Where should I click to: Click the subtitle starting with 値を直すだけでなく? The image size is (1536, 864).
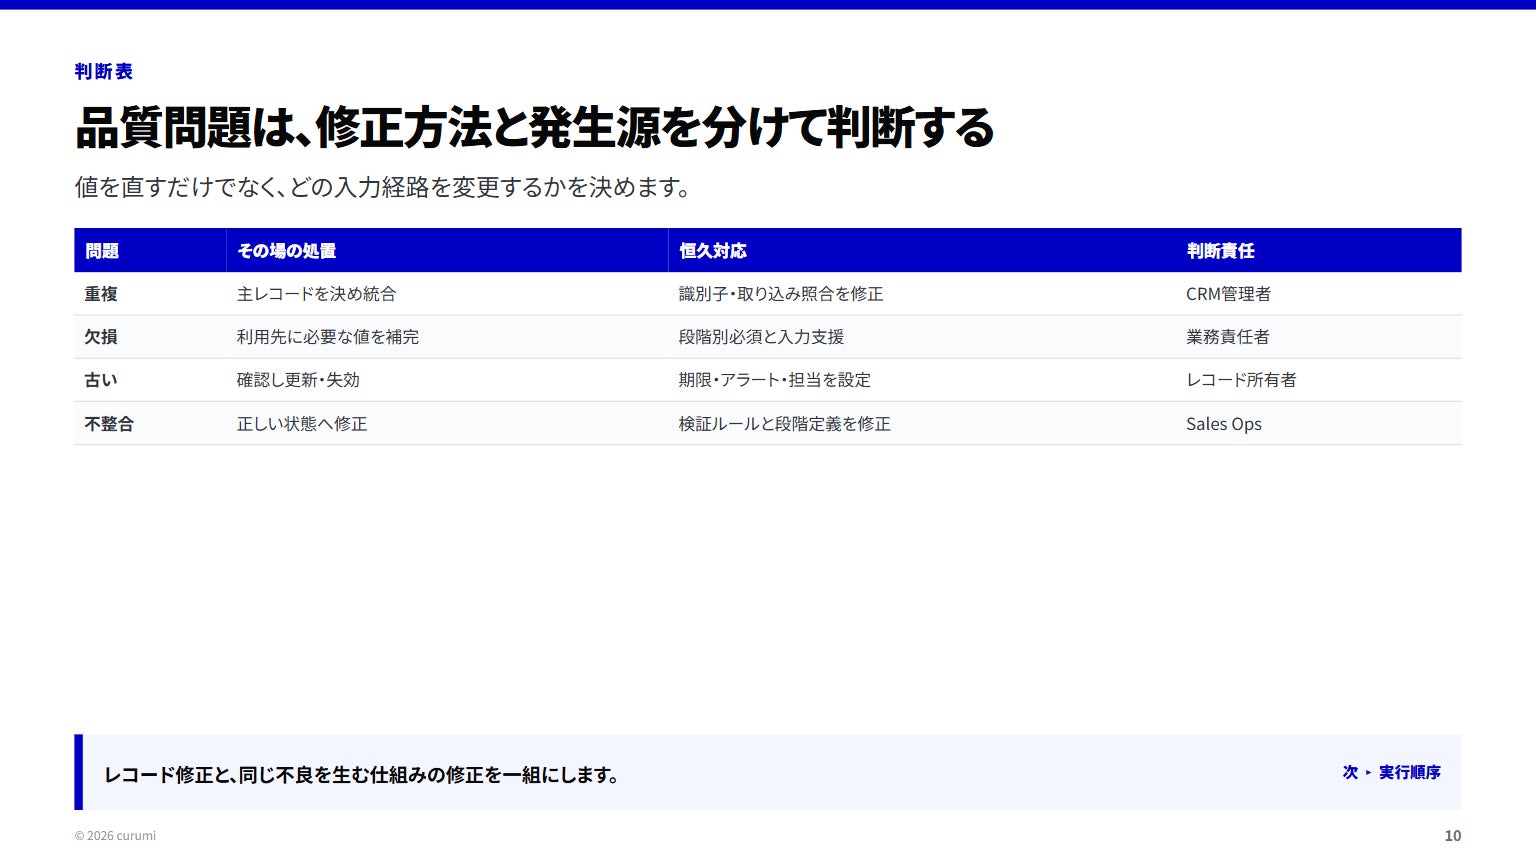tap(382, 187)
